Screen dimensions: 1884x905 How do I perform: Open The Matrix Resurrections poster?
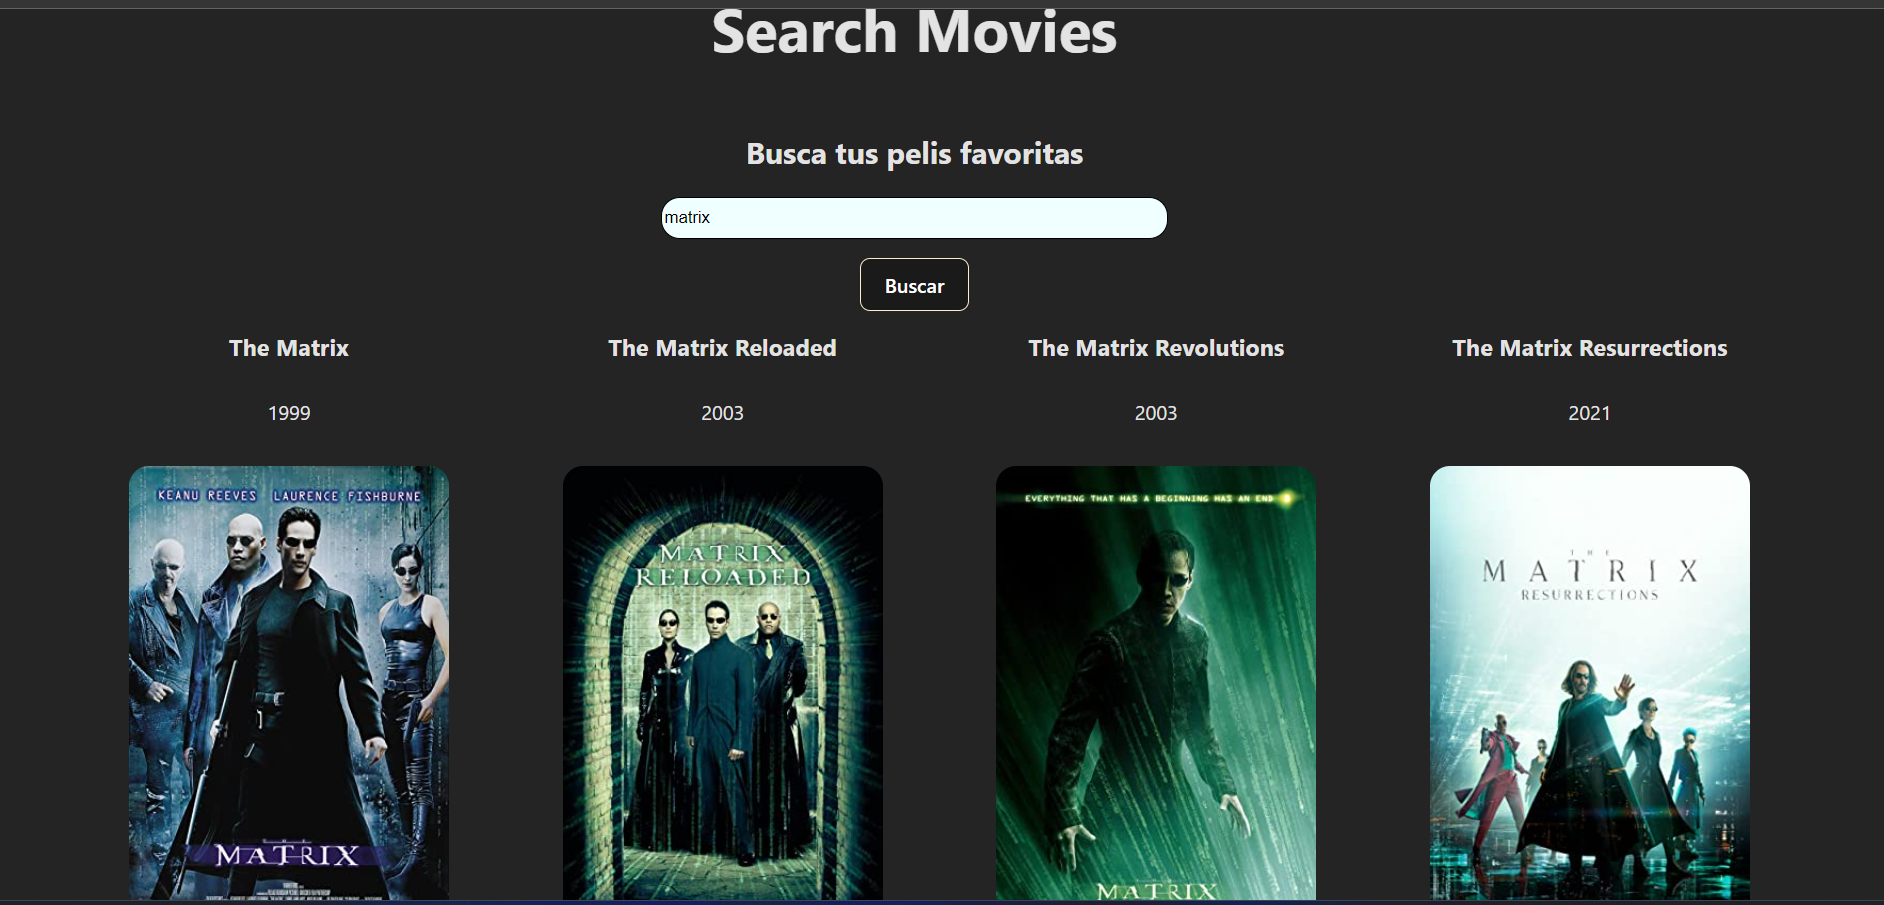pyautogui.click(x=1590, y=683)
